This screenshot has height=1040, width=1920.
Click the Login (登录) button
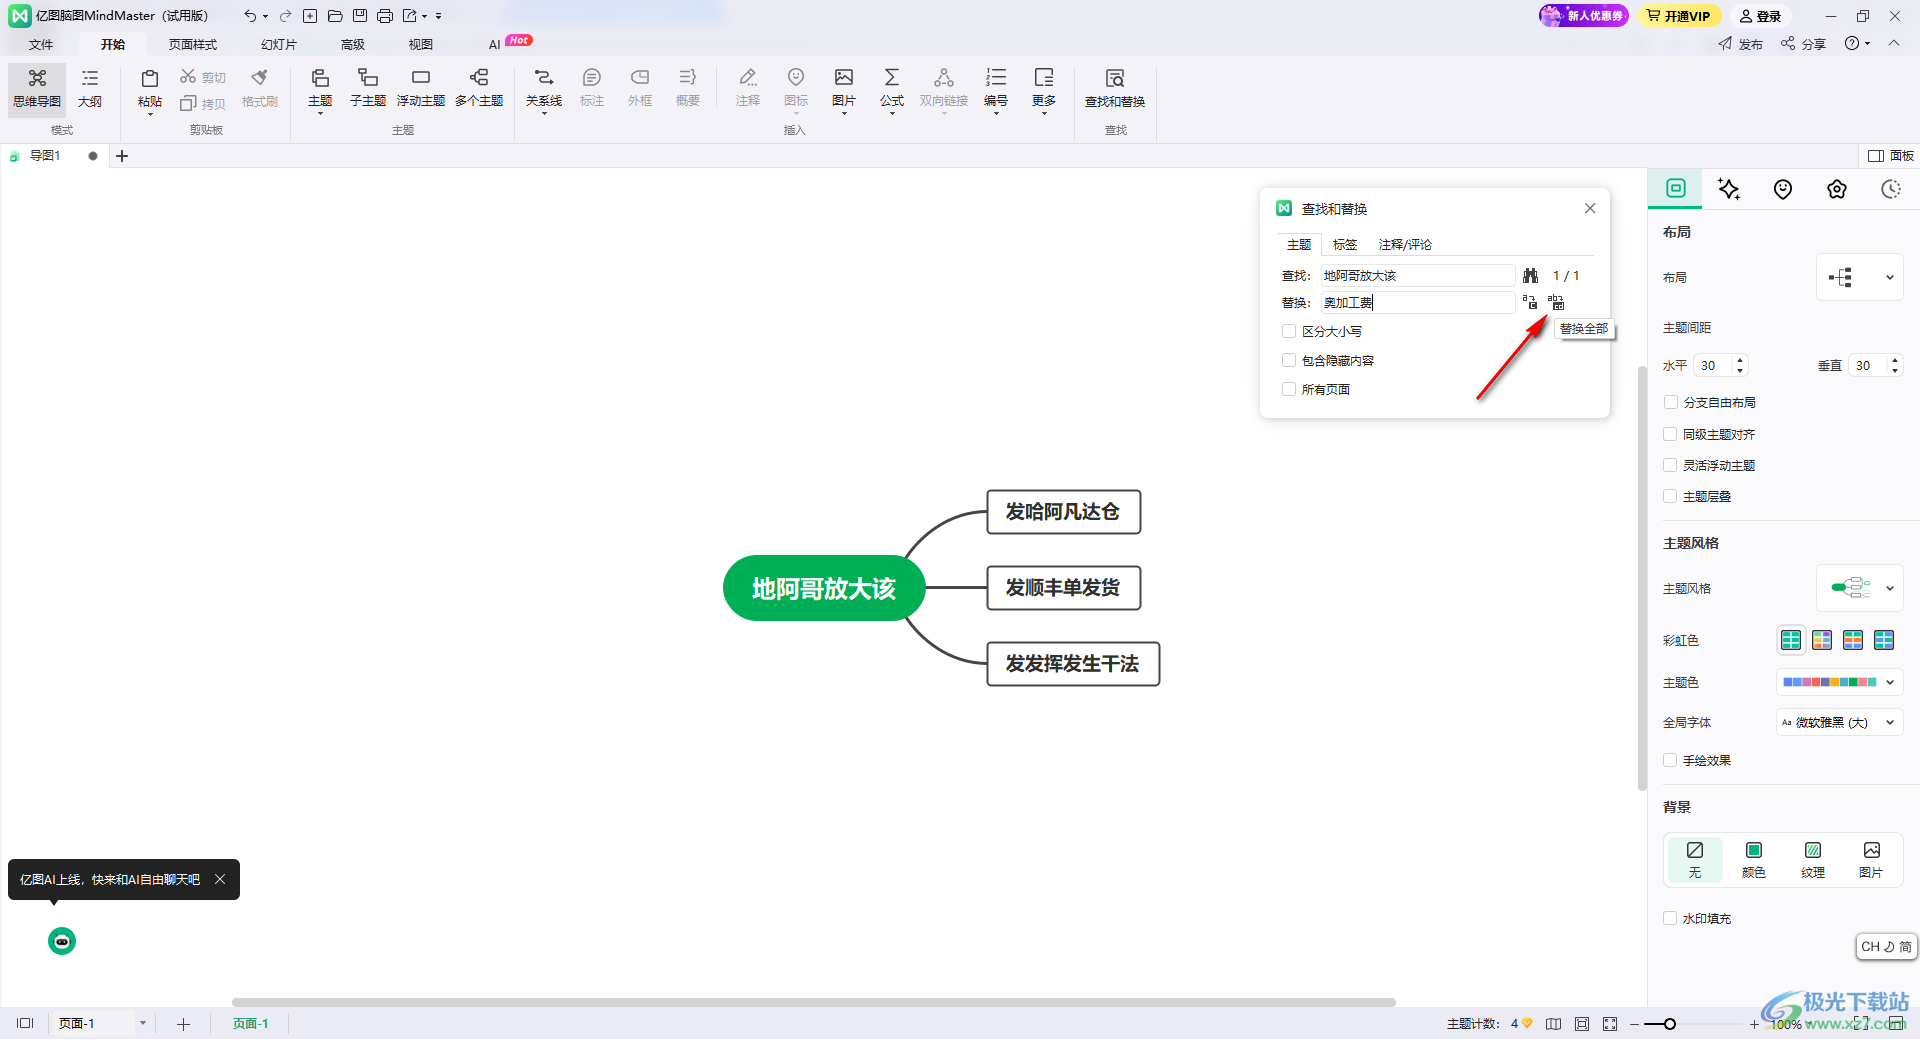pyautogui.click(x=1761, y=16)
